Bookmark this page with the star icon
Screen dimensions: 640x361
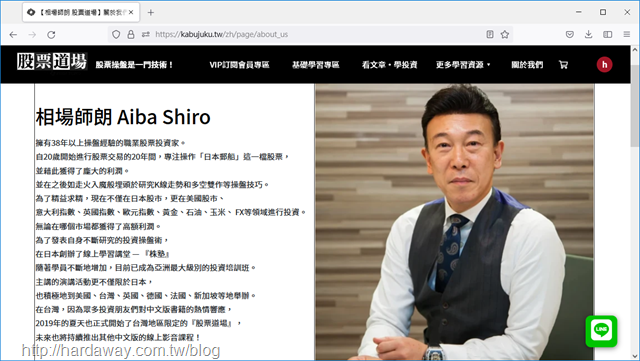505,34
